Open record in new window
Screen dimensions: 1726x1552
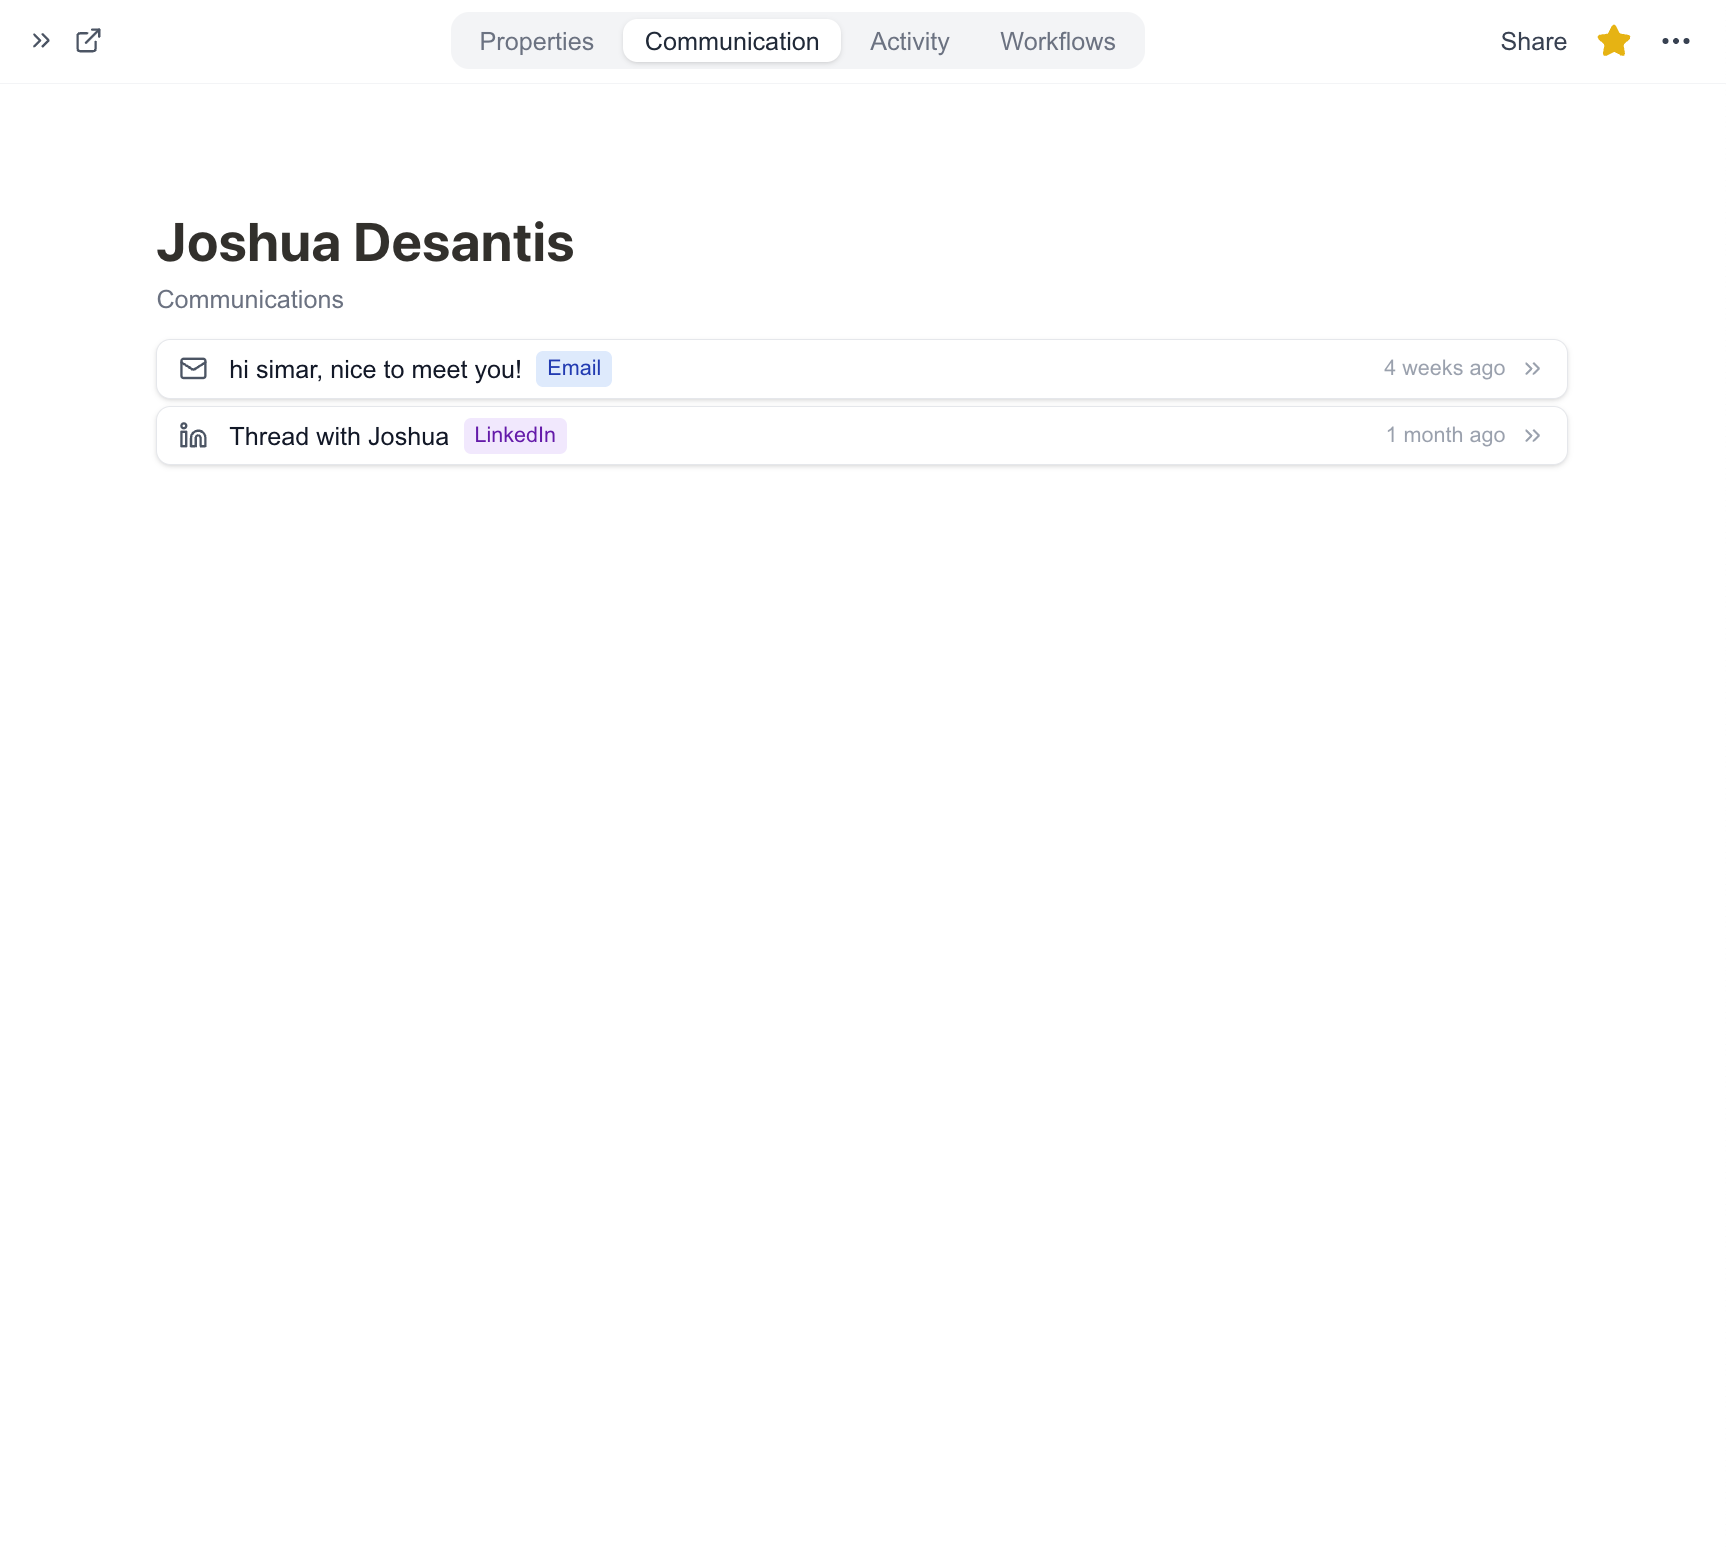[x=88, y=41]
